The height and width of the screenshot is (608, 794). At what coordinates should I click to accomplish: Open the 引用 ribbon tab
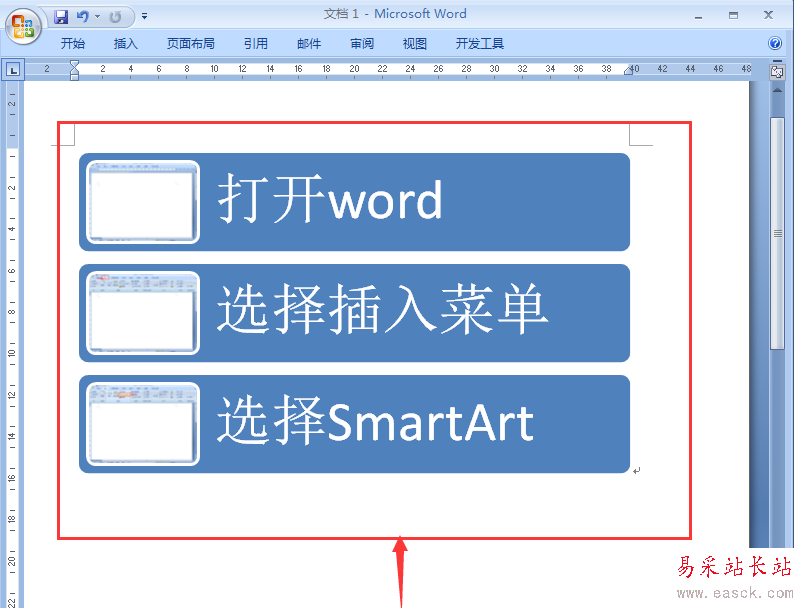[256, 44]
